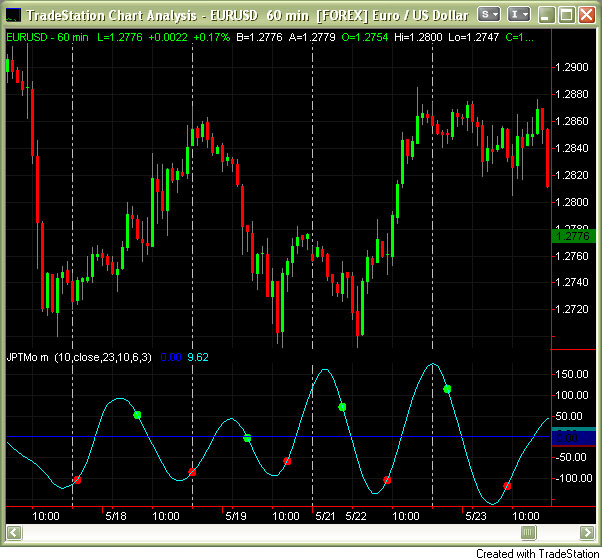Click the Hi=1.2800 status text

point(418,37)
